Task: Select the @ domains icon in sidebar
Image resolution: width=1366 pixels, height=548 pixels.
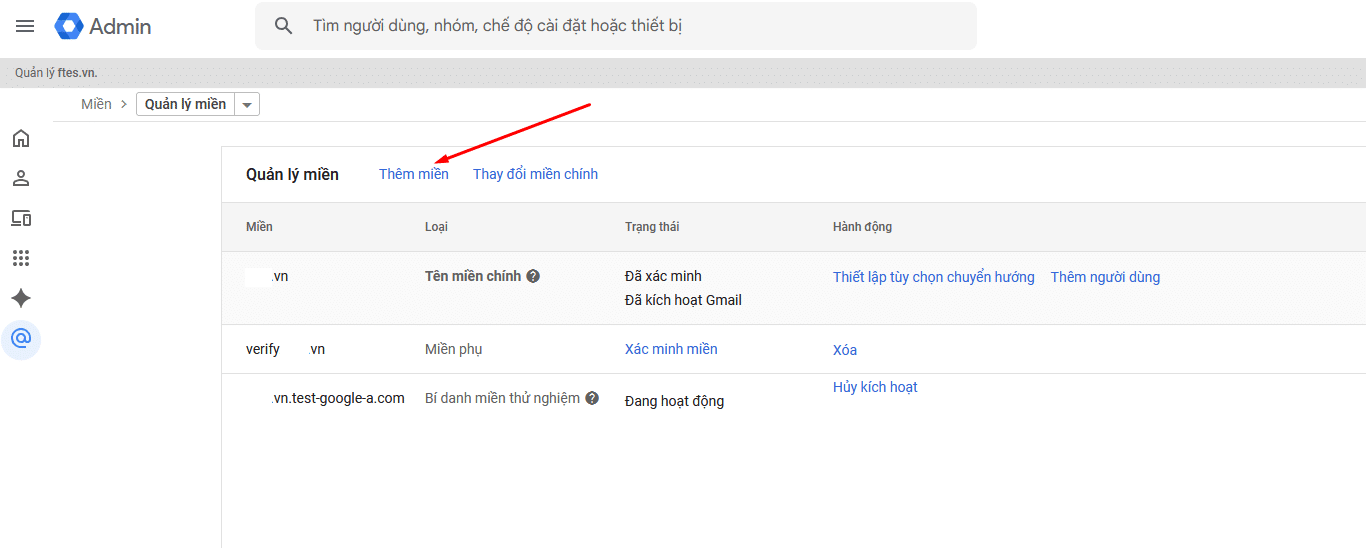Action: click(21, 338)
